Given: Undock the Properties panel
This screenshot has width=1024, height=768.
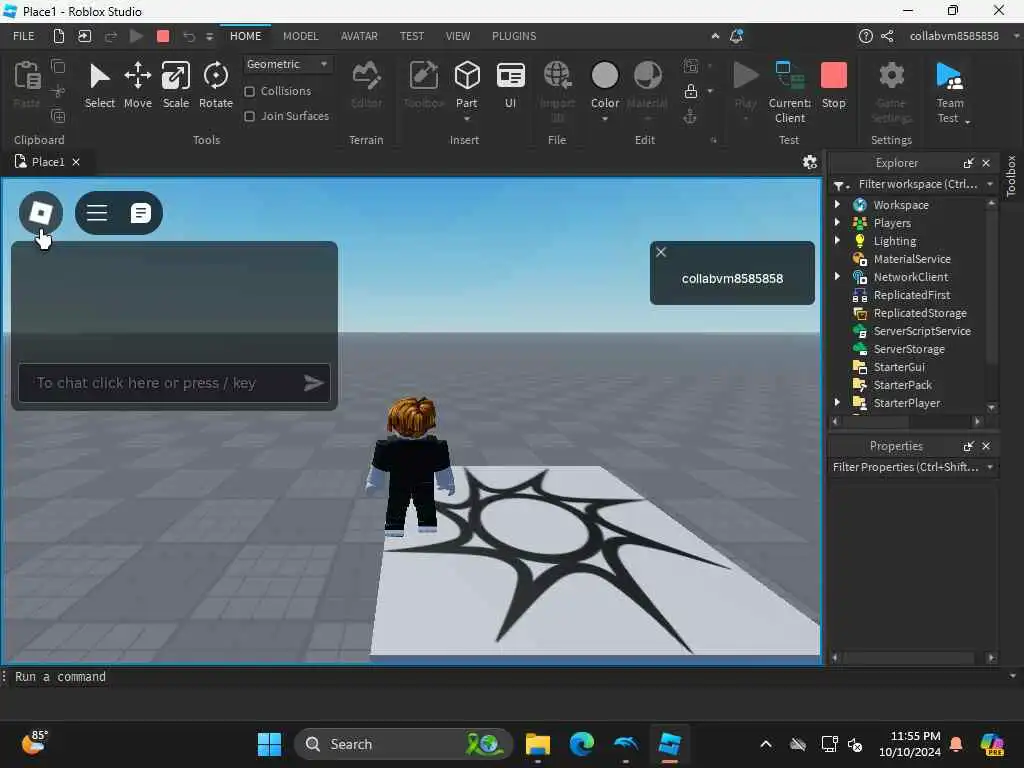Looking at the screenshot, I should point(968,446).
